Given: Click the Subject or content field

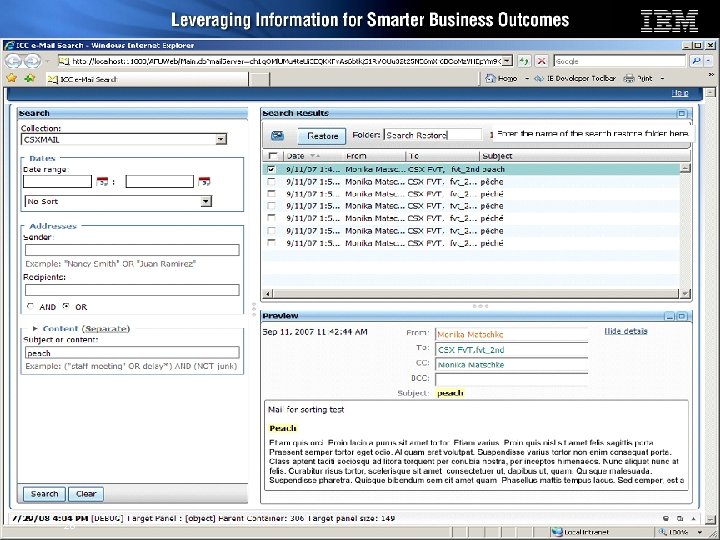Looking at the screenshot, I should pyautogui.click(x=132, y=353).
